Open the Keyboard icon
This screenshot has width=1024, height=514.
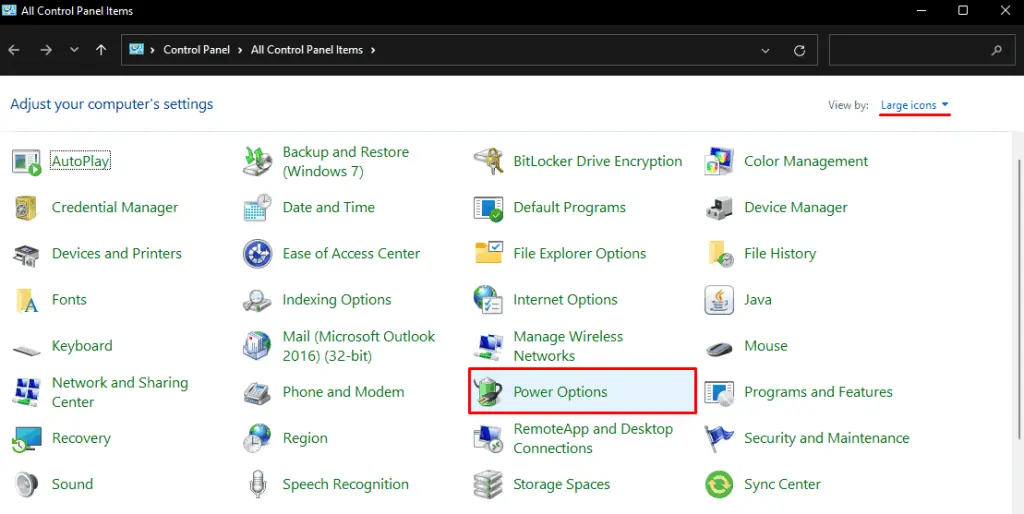tap(27, 350)
